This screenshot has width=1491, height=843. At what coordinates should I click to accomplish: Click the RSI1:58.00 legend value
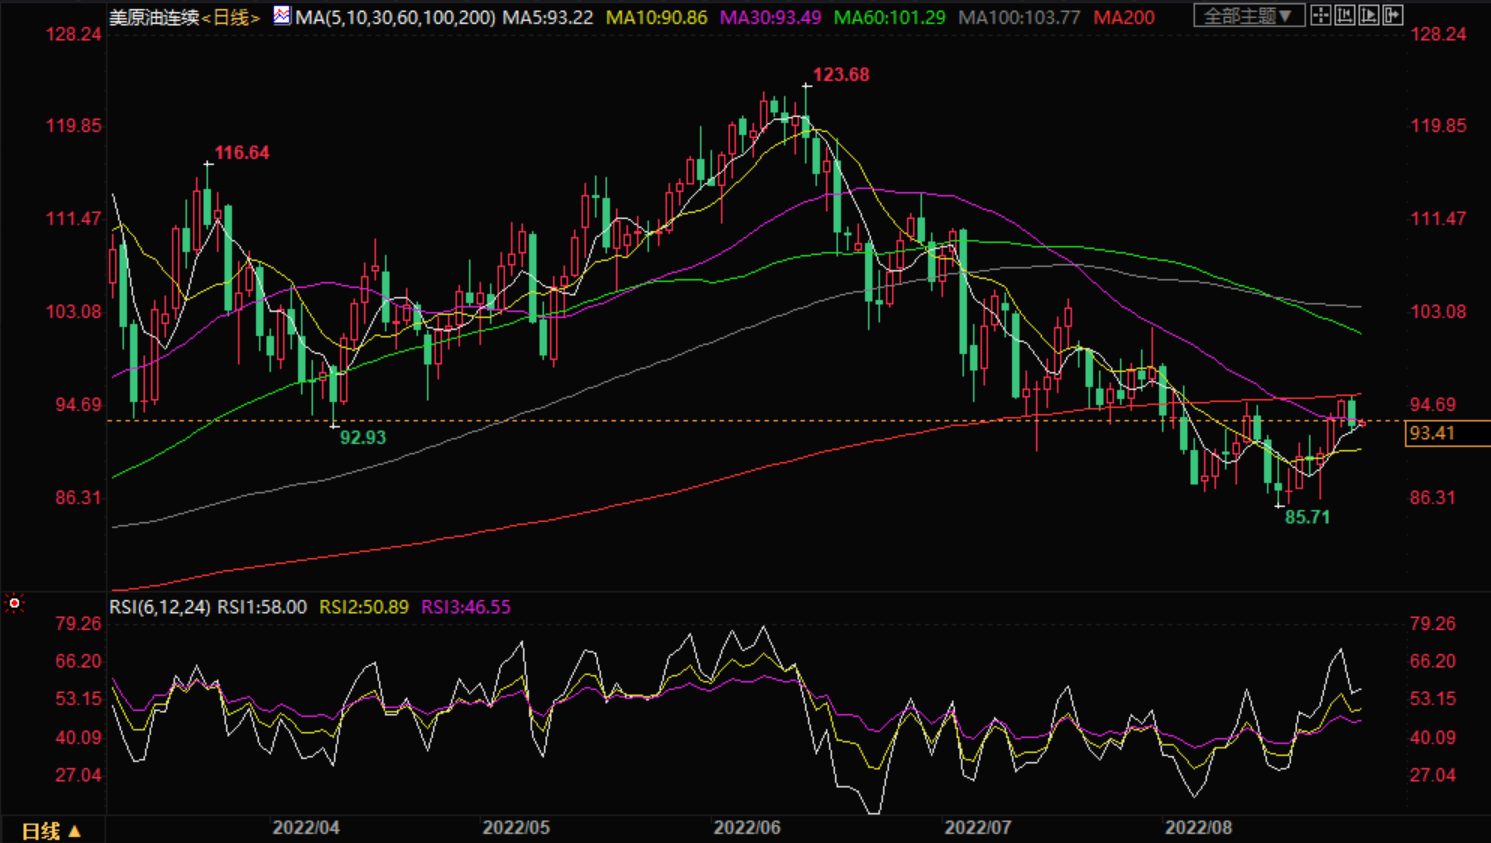pos(262,607)
